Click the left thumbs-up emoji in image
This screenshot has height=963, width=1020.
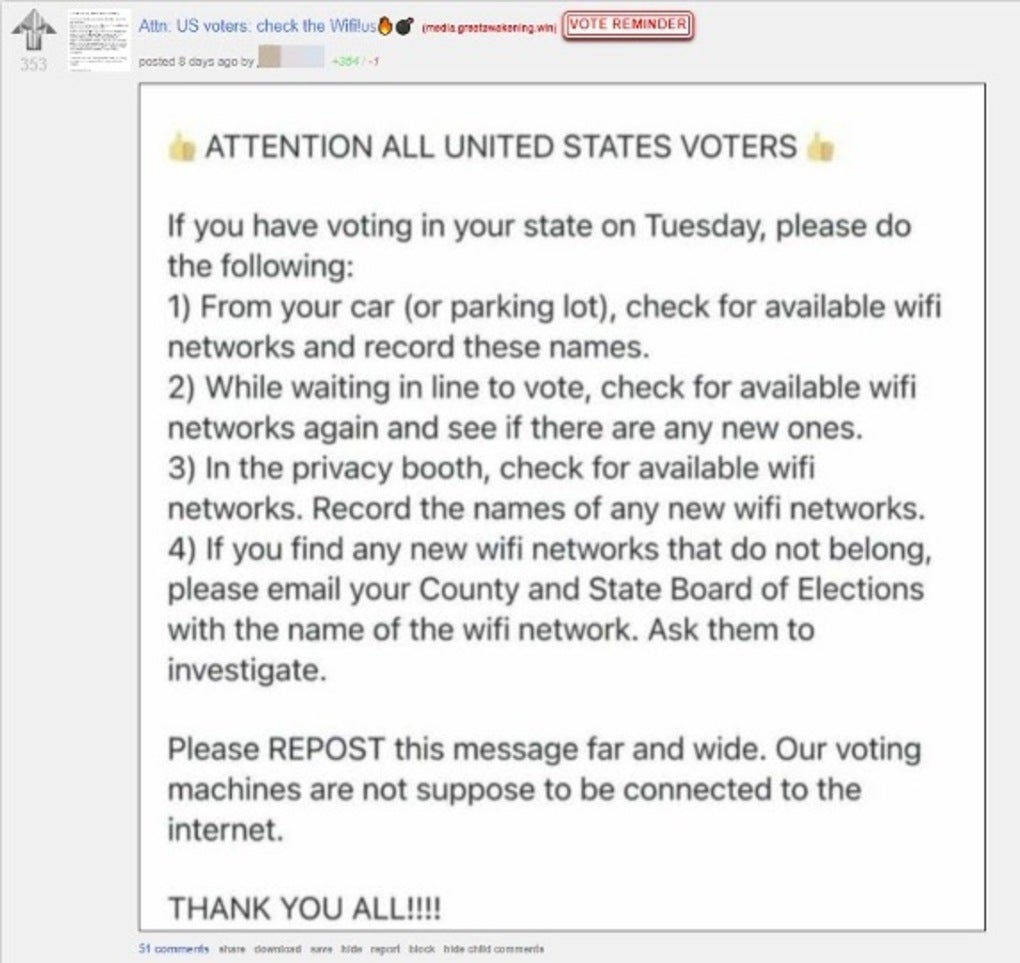click(181, 146)
